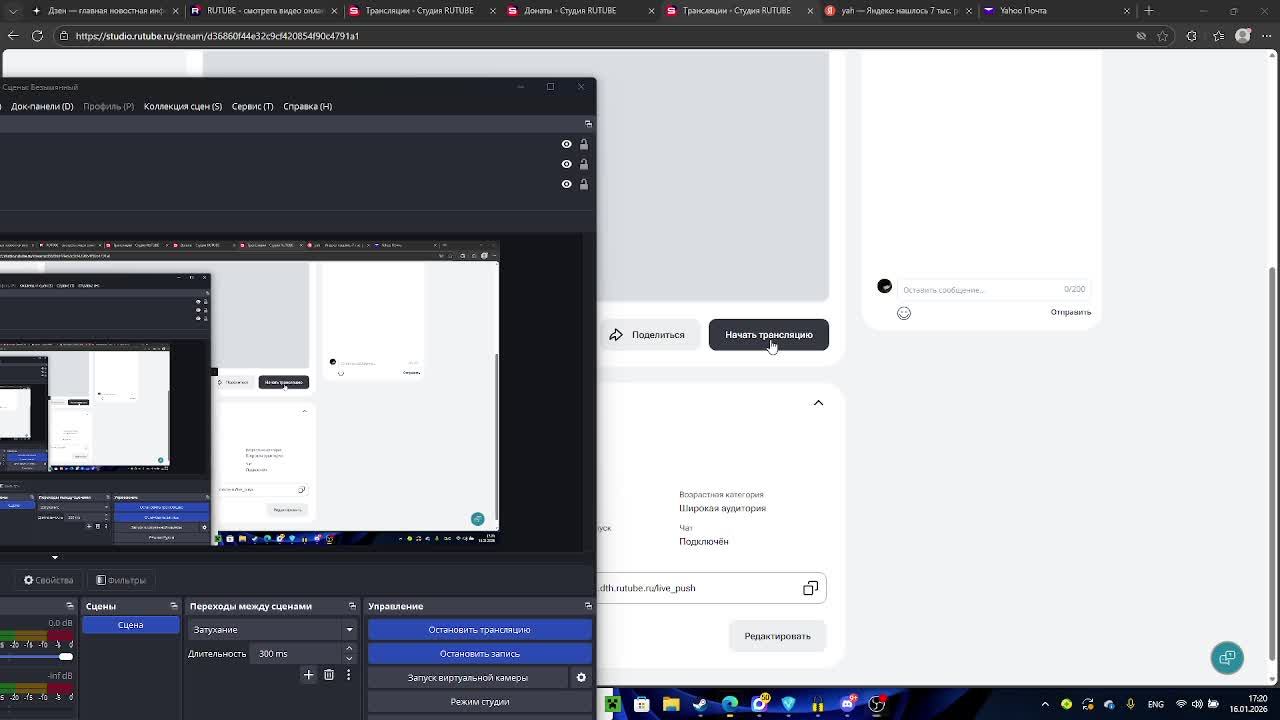Screen dimensions: 1280x720
Task: Open the Профиль (P) menu
Action: click(x=108, y=106)
